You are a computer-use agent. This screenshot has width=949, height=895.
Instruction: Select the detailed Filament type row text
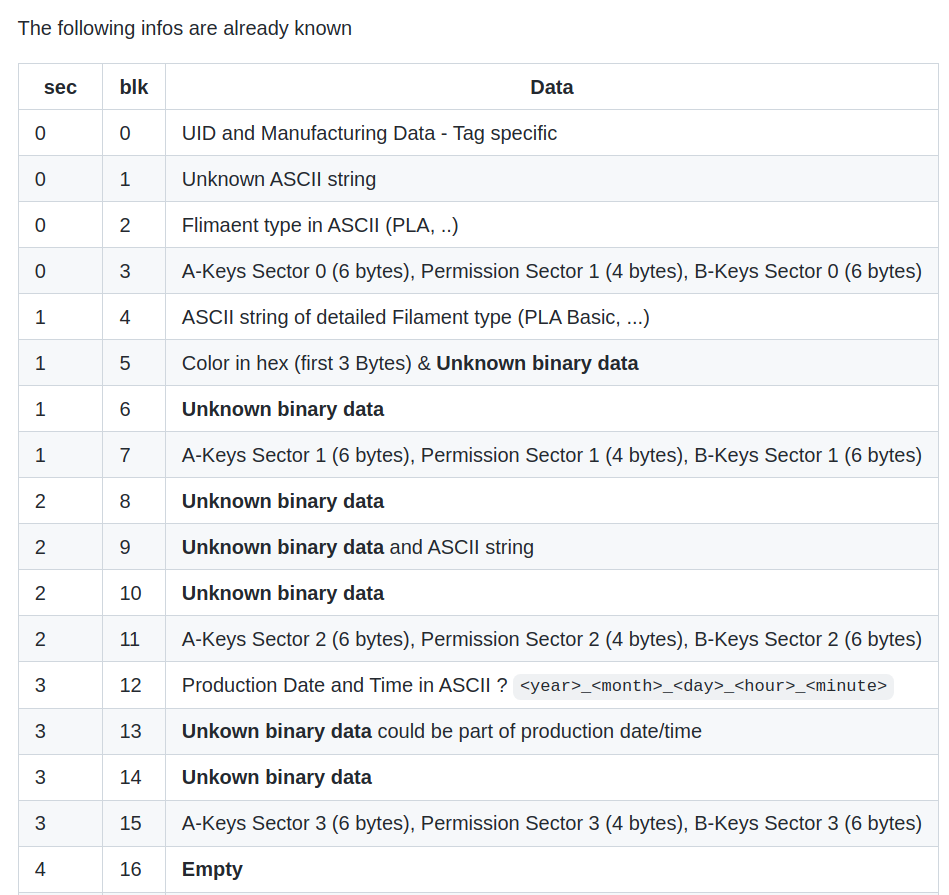(x=415, y=317)
